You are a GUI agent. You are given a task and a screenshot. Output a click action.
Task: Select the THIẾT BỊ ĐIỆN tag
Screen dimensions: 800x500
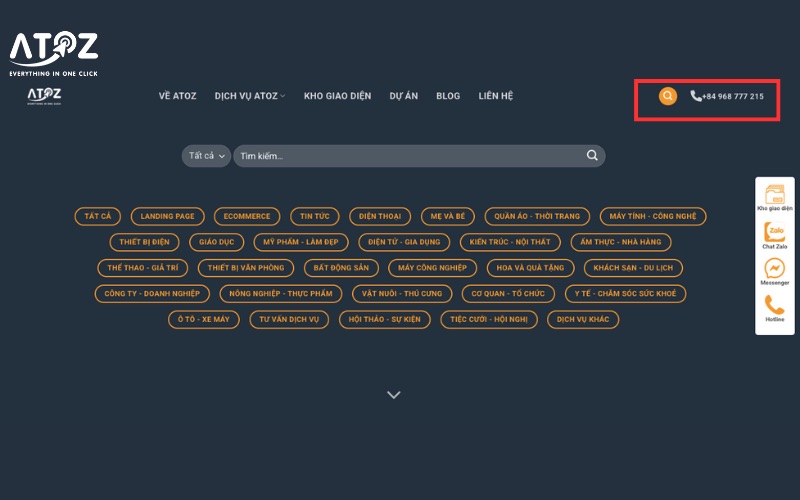144,242
